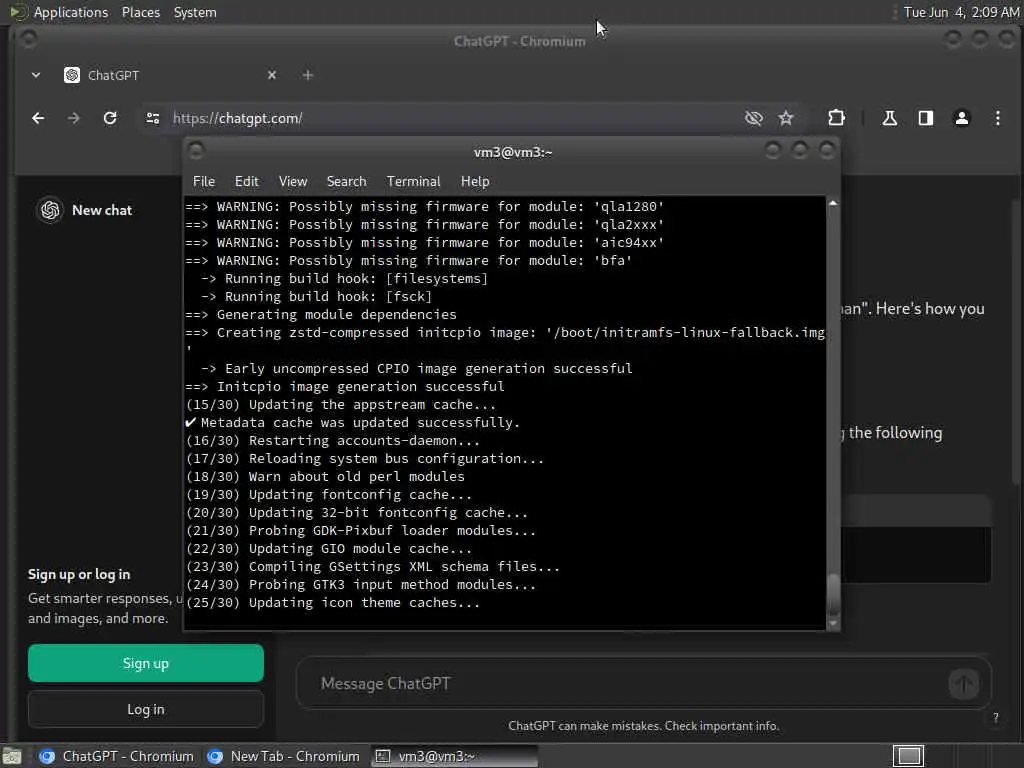Open Chrome Labs flask icon
Viewport: 1024px width, 768px height.
click(x=889, y=118)
